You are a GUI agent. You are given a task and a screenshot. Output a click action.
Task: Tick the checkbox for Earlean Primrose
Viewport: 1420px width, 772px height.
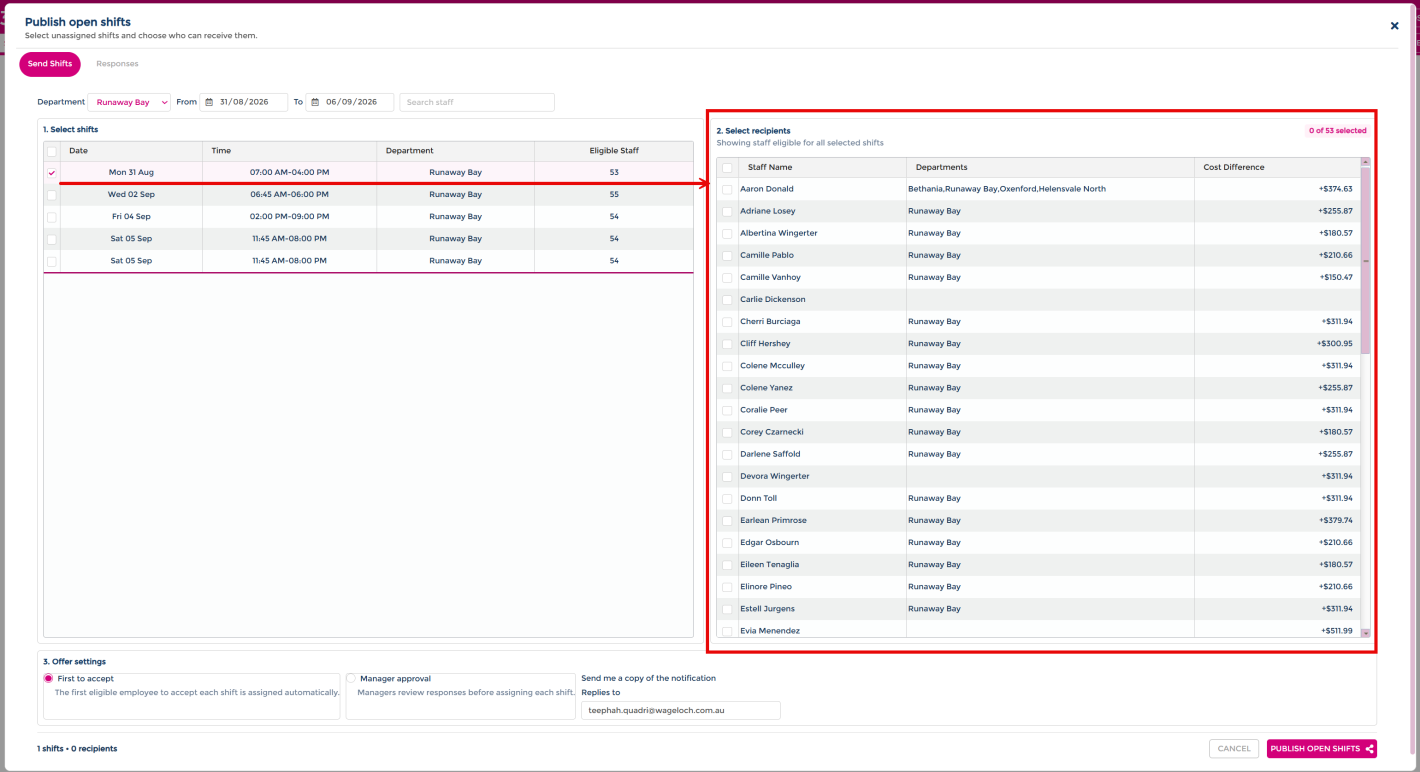[x=727, y=521]
